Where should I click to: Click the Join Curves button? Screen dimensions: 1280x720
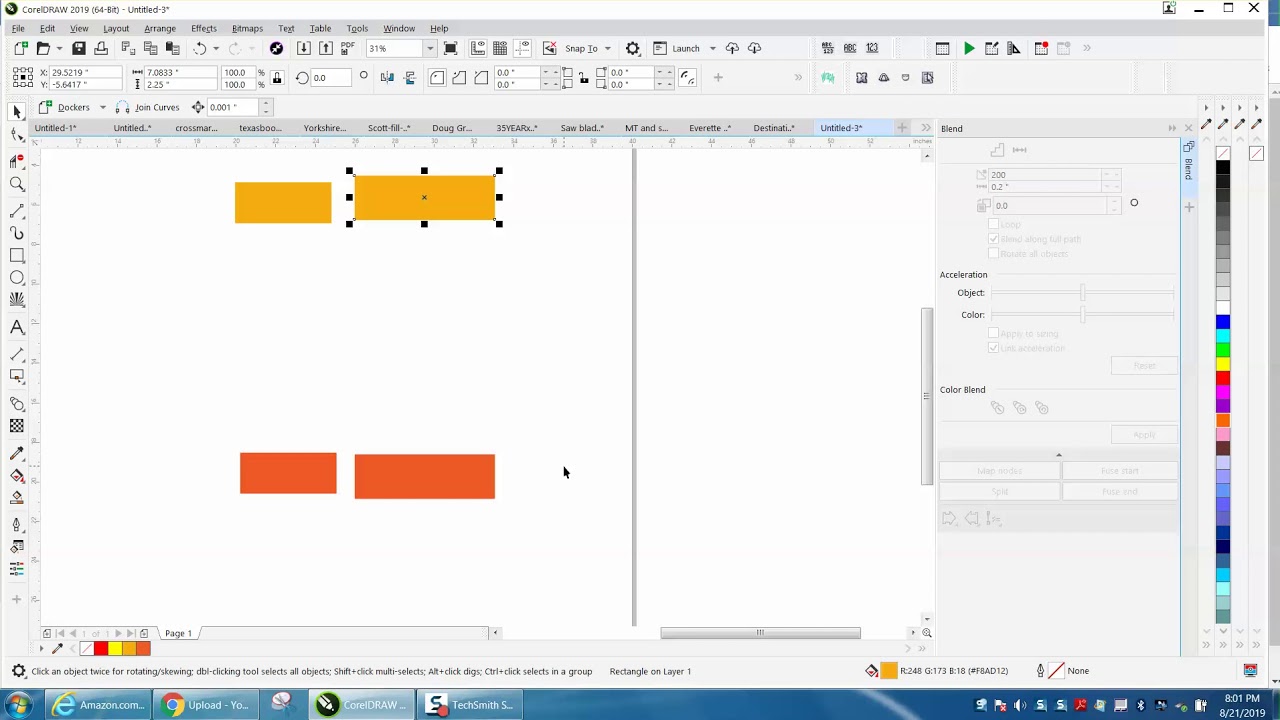pos(147,107)
